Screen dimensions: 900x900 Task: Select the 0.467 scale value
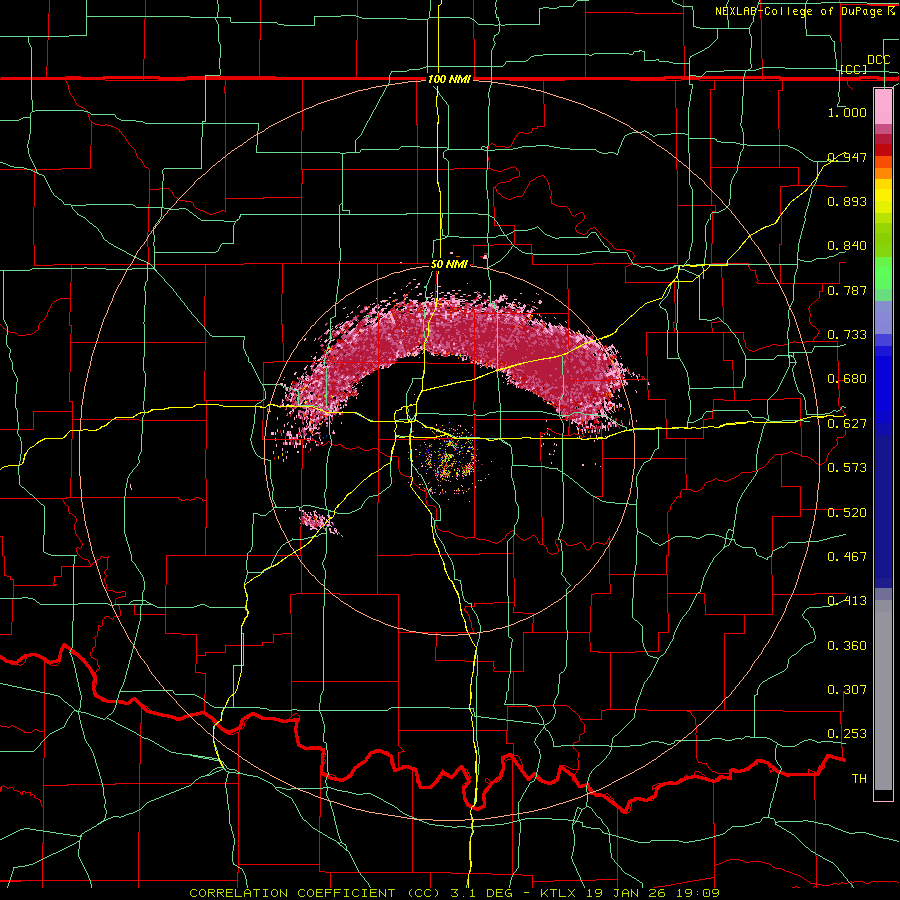(847, 557)
